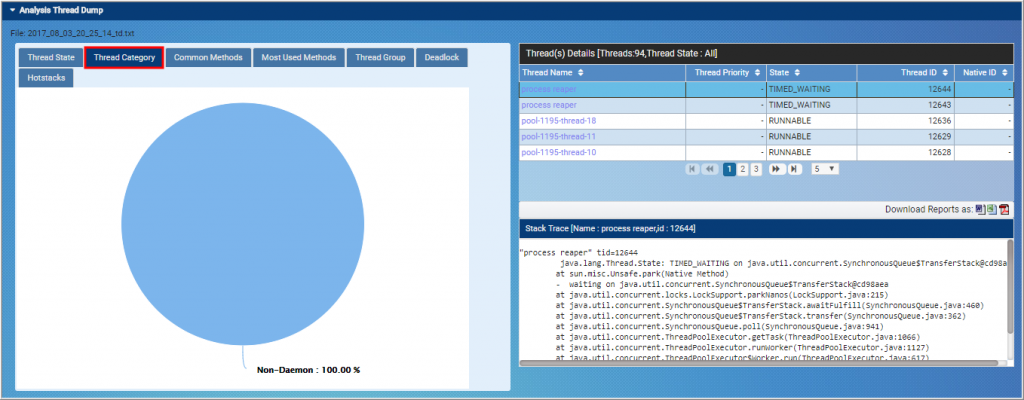Open process reaper thread with ID 12644

pyautogui.click(x=549, y=89)
